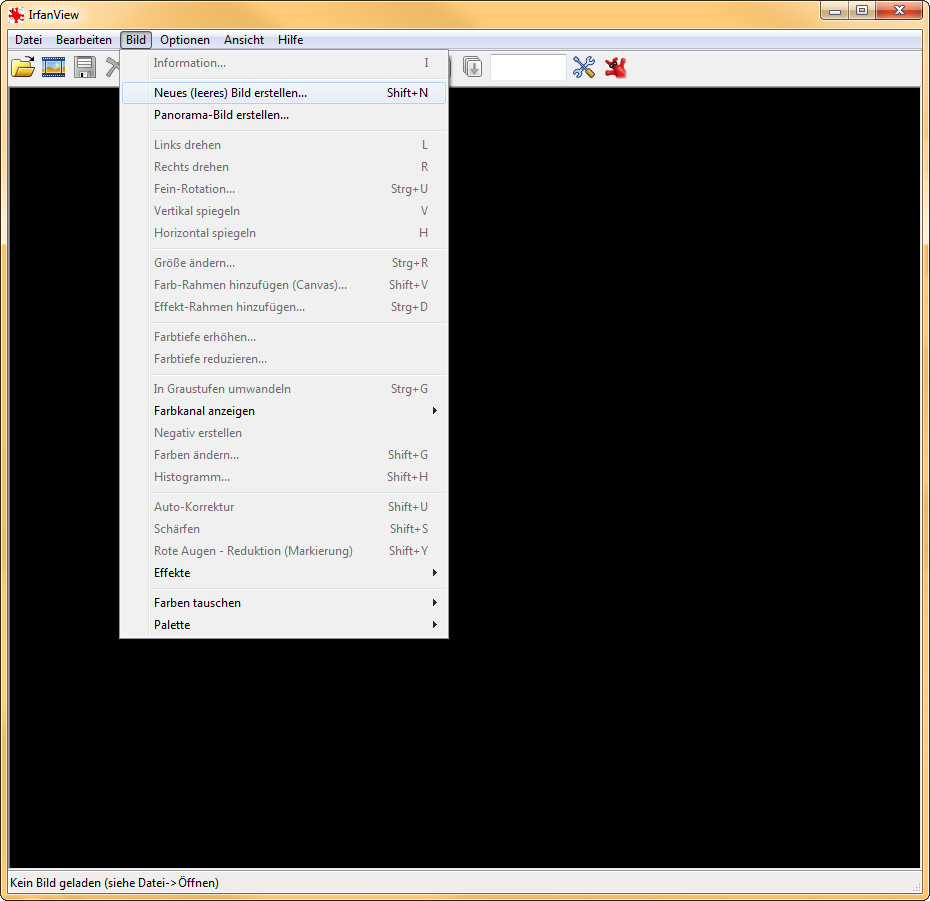
Task: Click Rote Augen - Reduktion (Markierung)
Action: tap(284, 550)
